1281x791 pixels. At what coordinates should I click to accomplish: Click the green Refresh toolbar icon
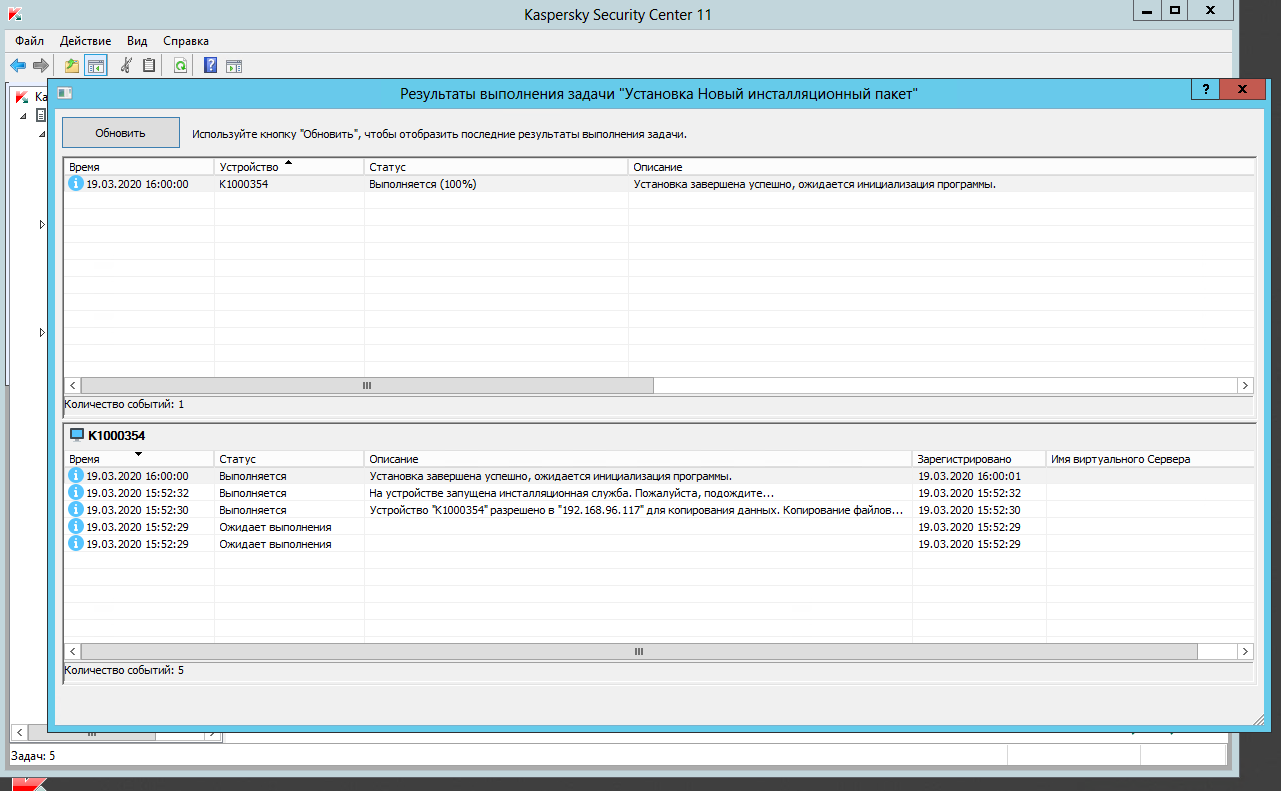click(x=180, y=66)
